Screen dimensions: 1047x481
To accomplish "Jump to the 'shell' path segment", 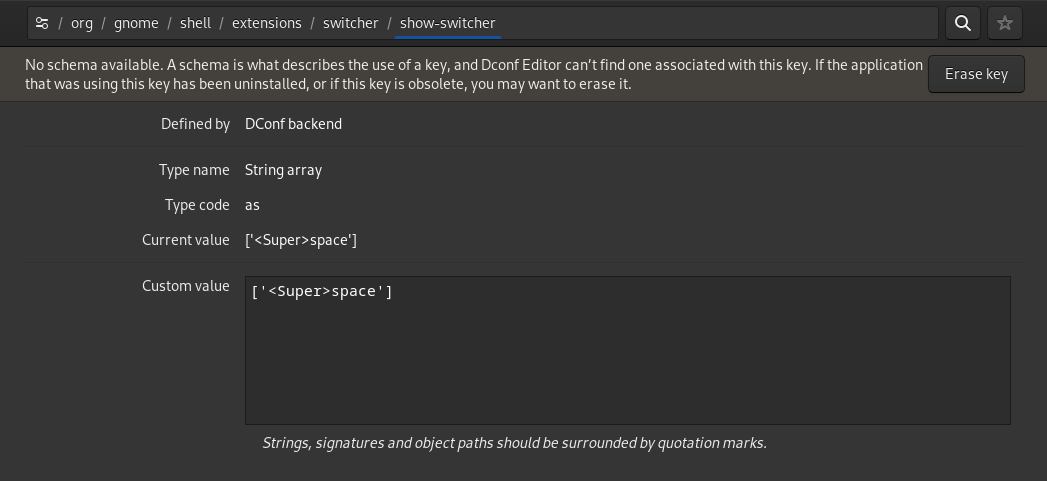I will pyautogui.click(x=195, y=23).
